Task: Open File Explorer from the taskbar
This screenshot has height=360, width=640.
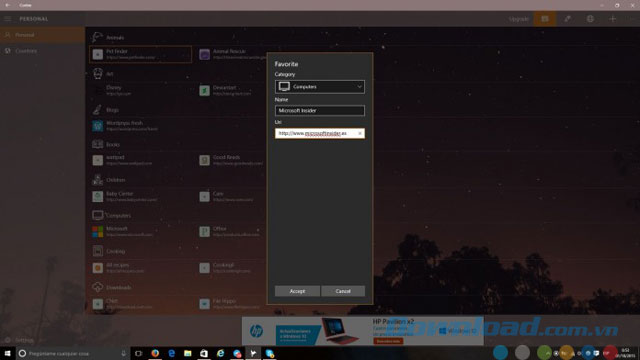Action: coord(188,353)
